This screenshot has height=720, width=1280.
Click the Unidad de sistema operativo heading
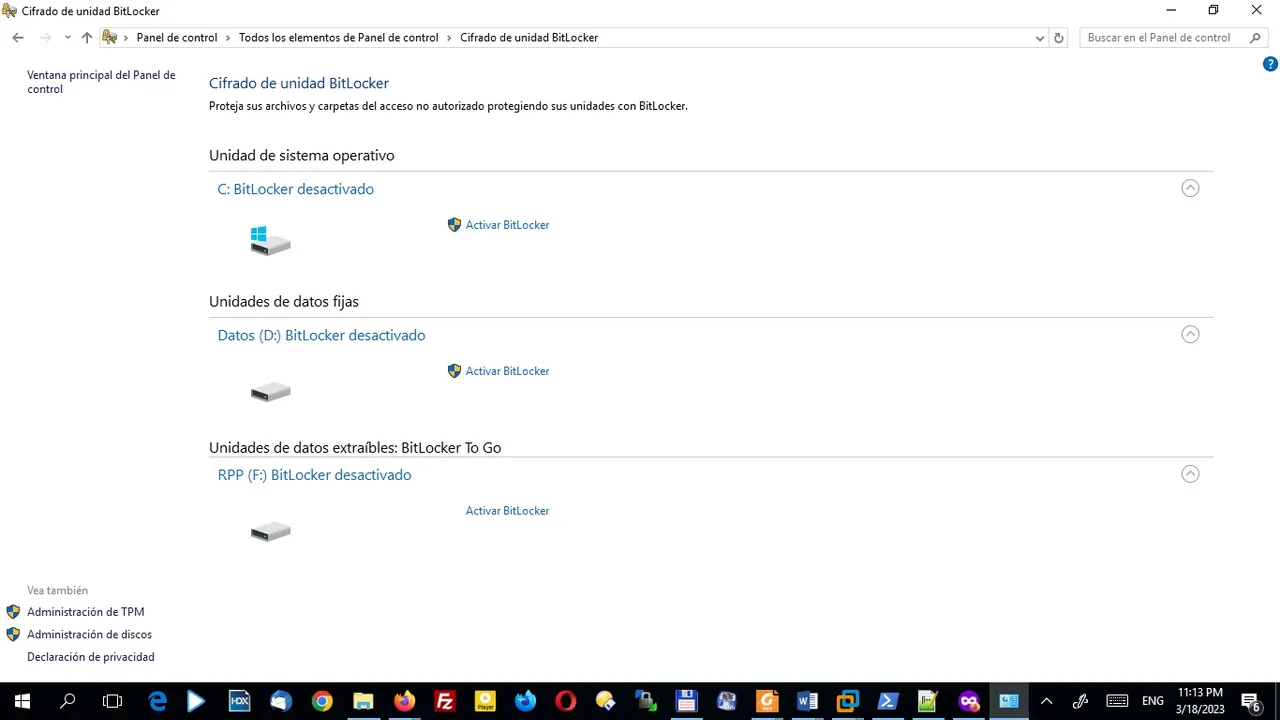pyautogui.click(x=302, y=155)
